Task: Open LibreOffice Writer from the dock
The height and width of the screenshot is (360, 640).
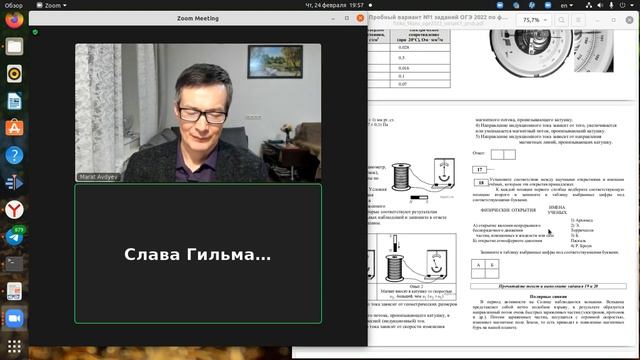Action: coord(14,101)
